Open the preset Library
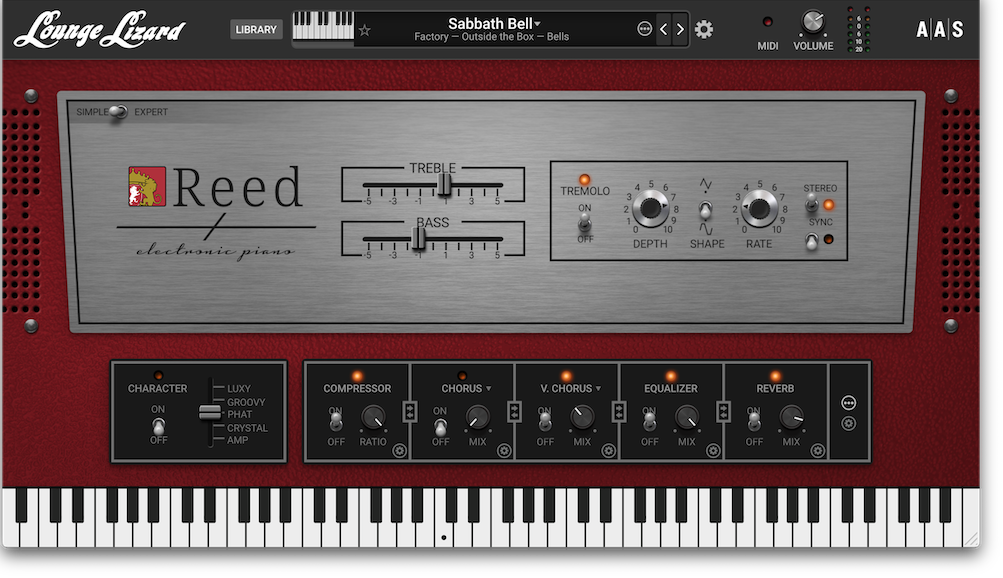 click(x=256, y=29)
